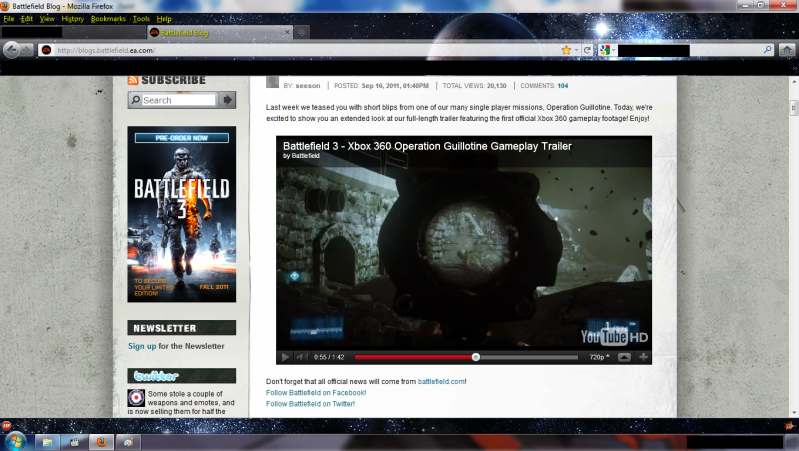Click the red Adblock icon in status bar
This screenshot has width=799, height=451.
pyautogui.click(x=6, y=425)
